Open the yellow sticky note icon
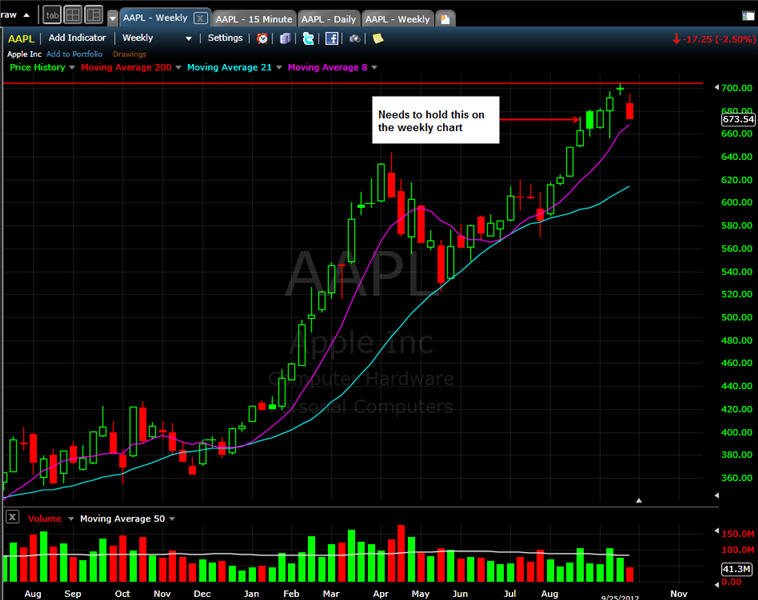758x600 pixels. click(x=378, y=38)
